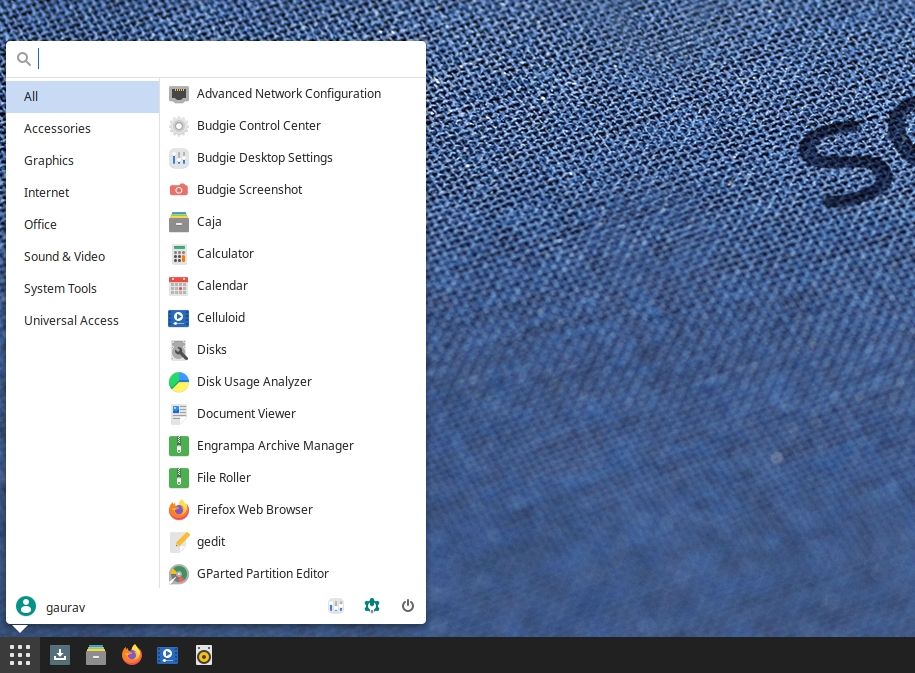Select the System Tools category
This screenshot has height=673, width=915.
[x=83, y=289]
